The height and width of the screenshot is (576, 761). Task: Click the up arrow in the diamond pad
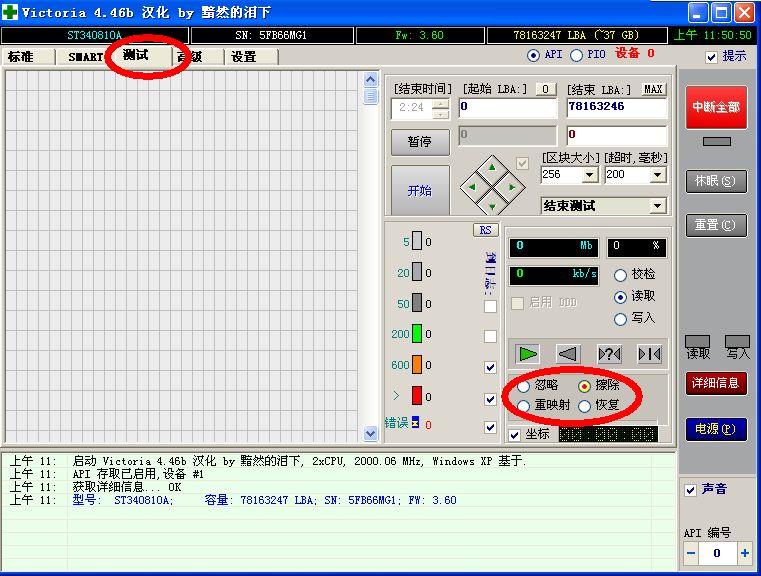click(x=492, y=168)
